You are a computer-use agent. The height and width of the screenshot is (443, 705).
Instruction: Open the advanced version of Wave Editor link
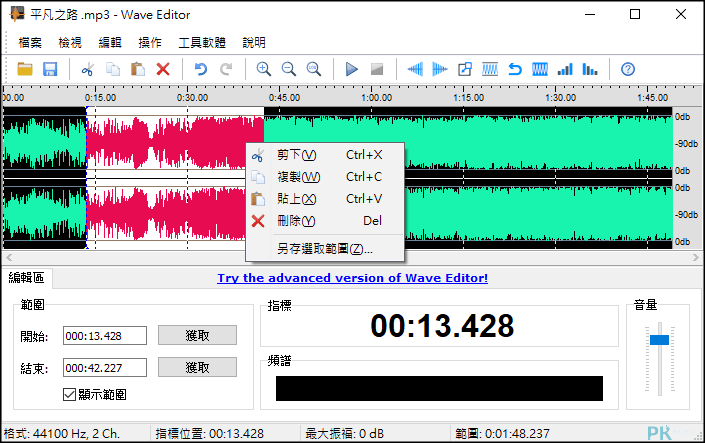point(352,278)
